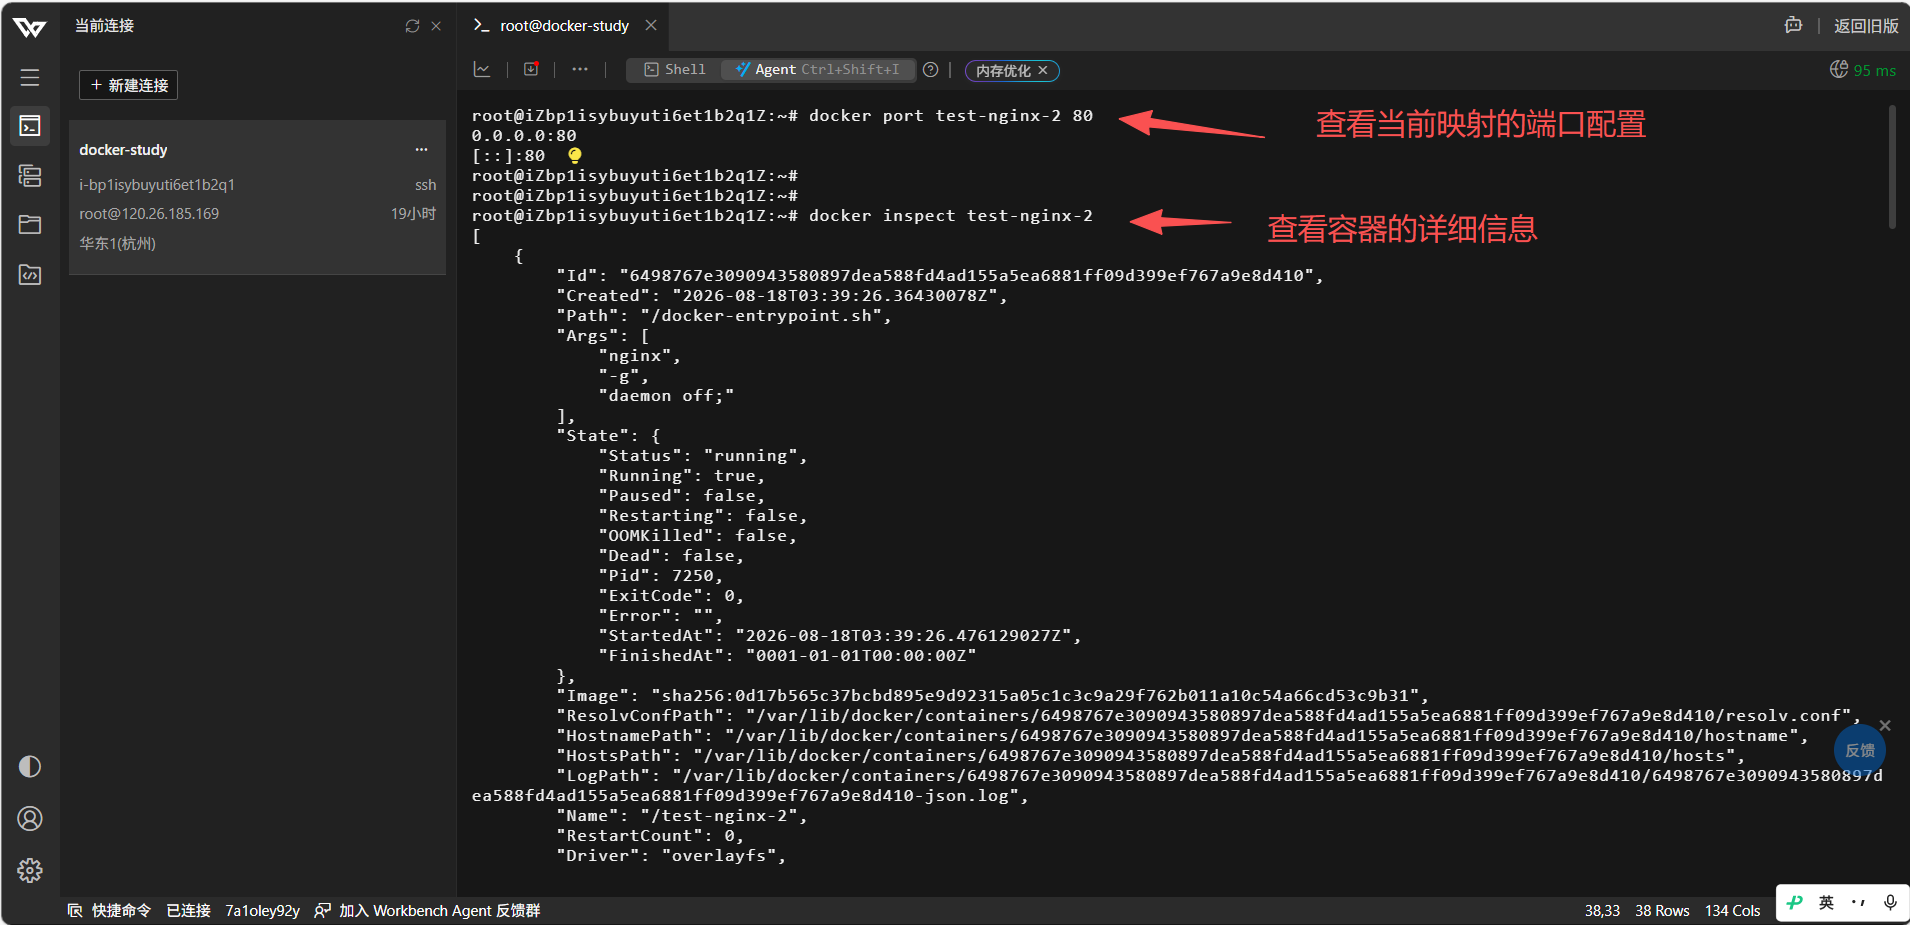1910x925 pixels.
Task: Select the terminal connections sidebar icon
Action: [30, 126]
